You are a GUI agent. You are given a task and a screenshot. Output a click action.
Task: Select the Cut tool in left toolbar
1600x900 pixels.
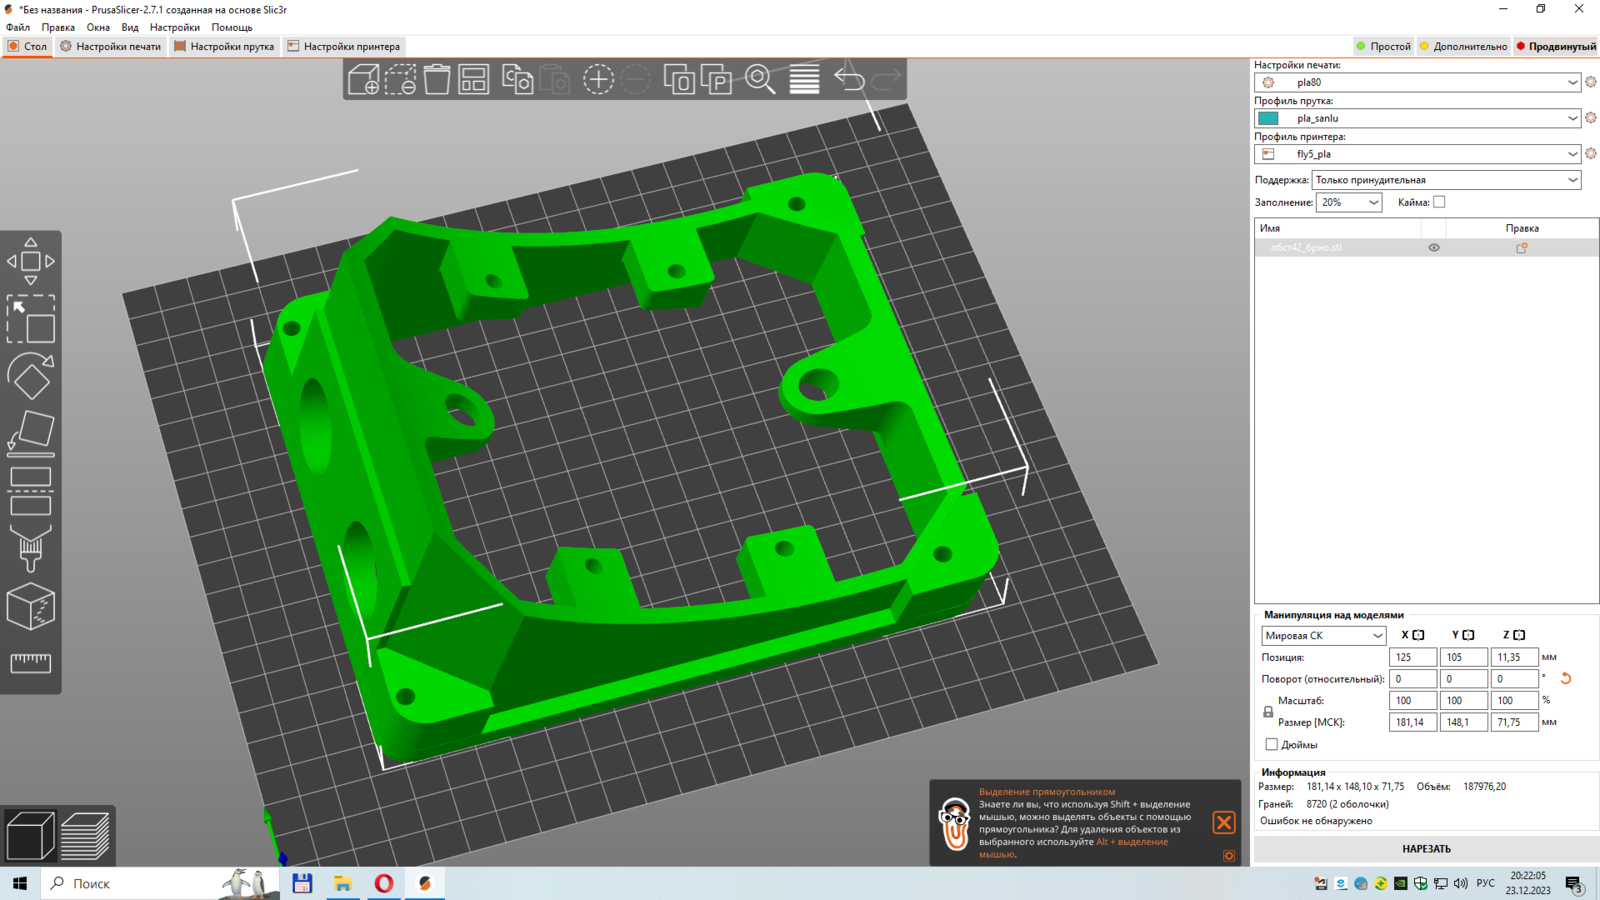pyautogui.click(x=31, y=491)
